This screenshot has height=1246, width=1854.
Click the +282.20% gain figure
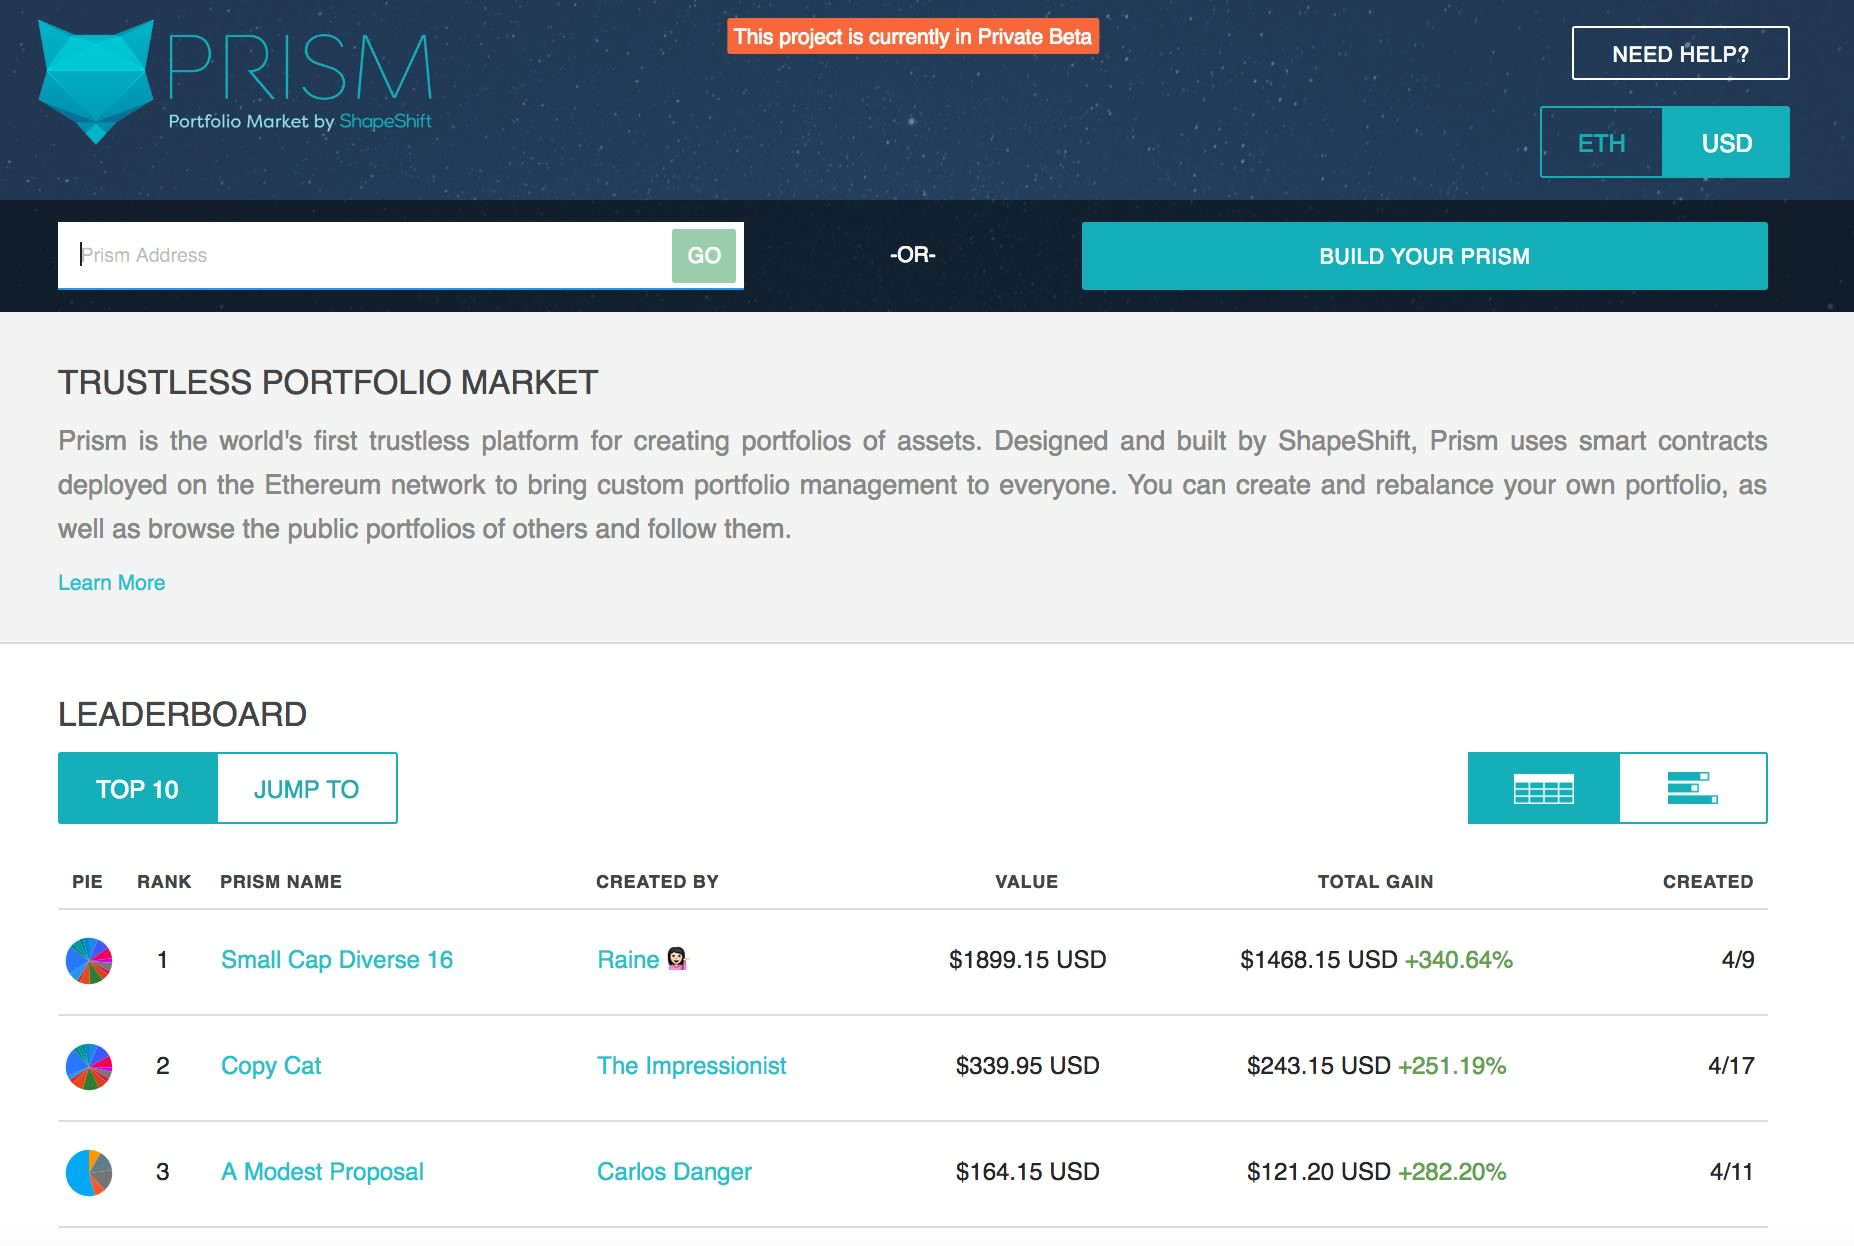click(x=1452, y=1172)
